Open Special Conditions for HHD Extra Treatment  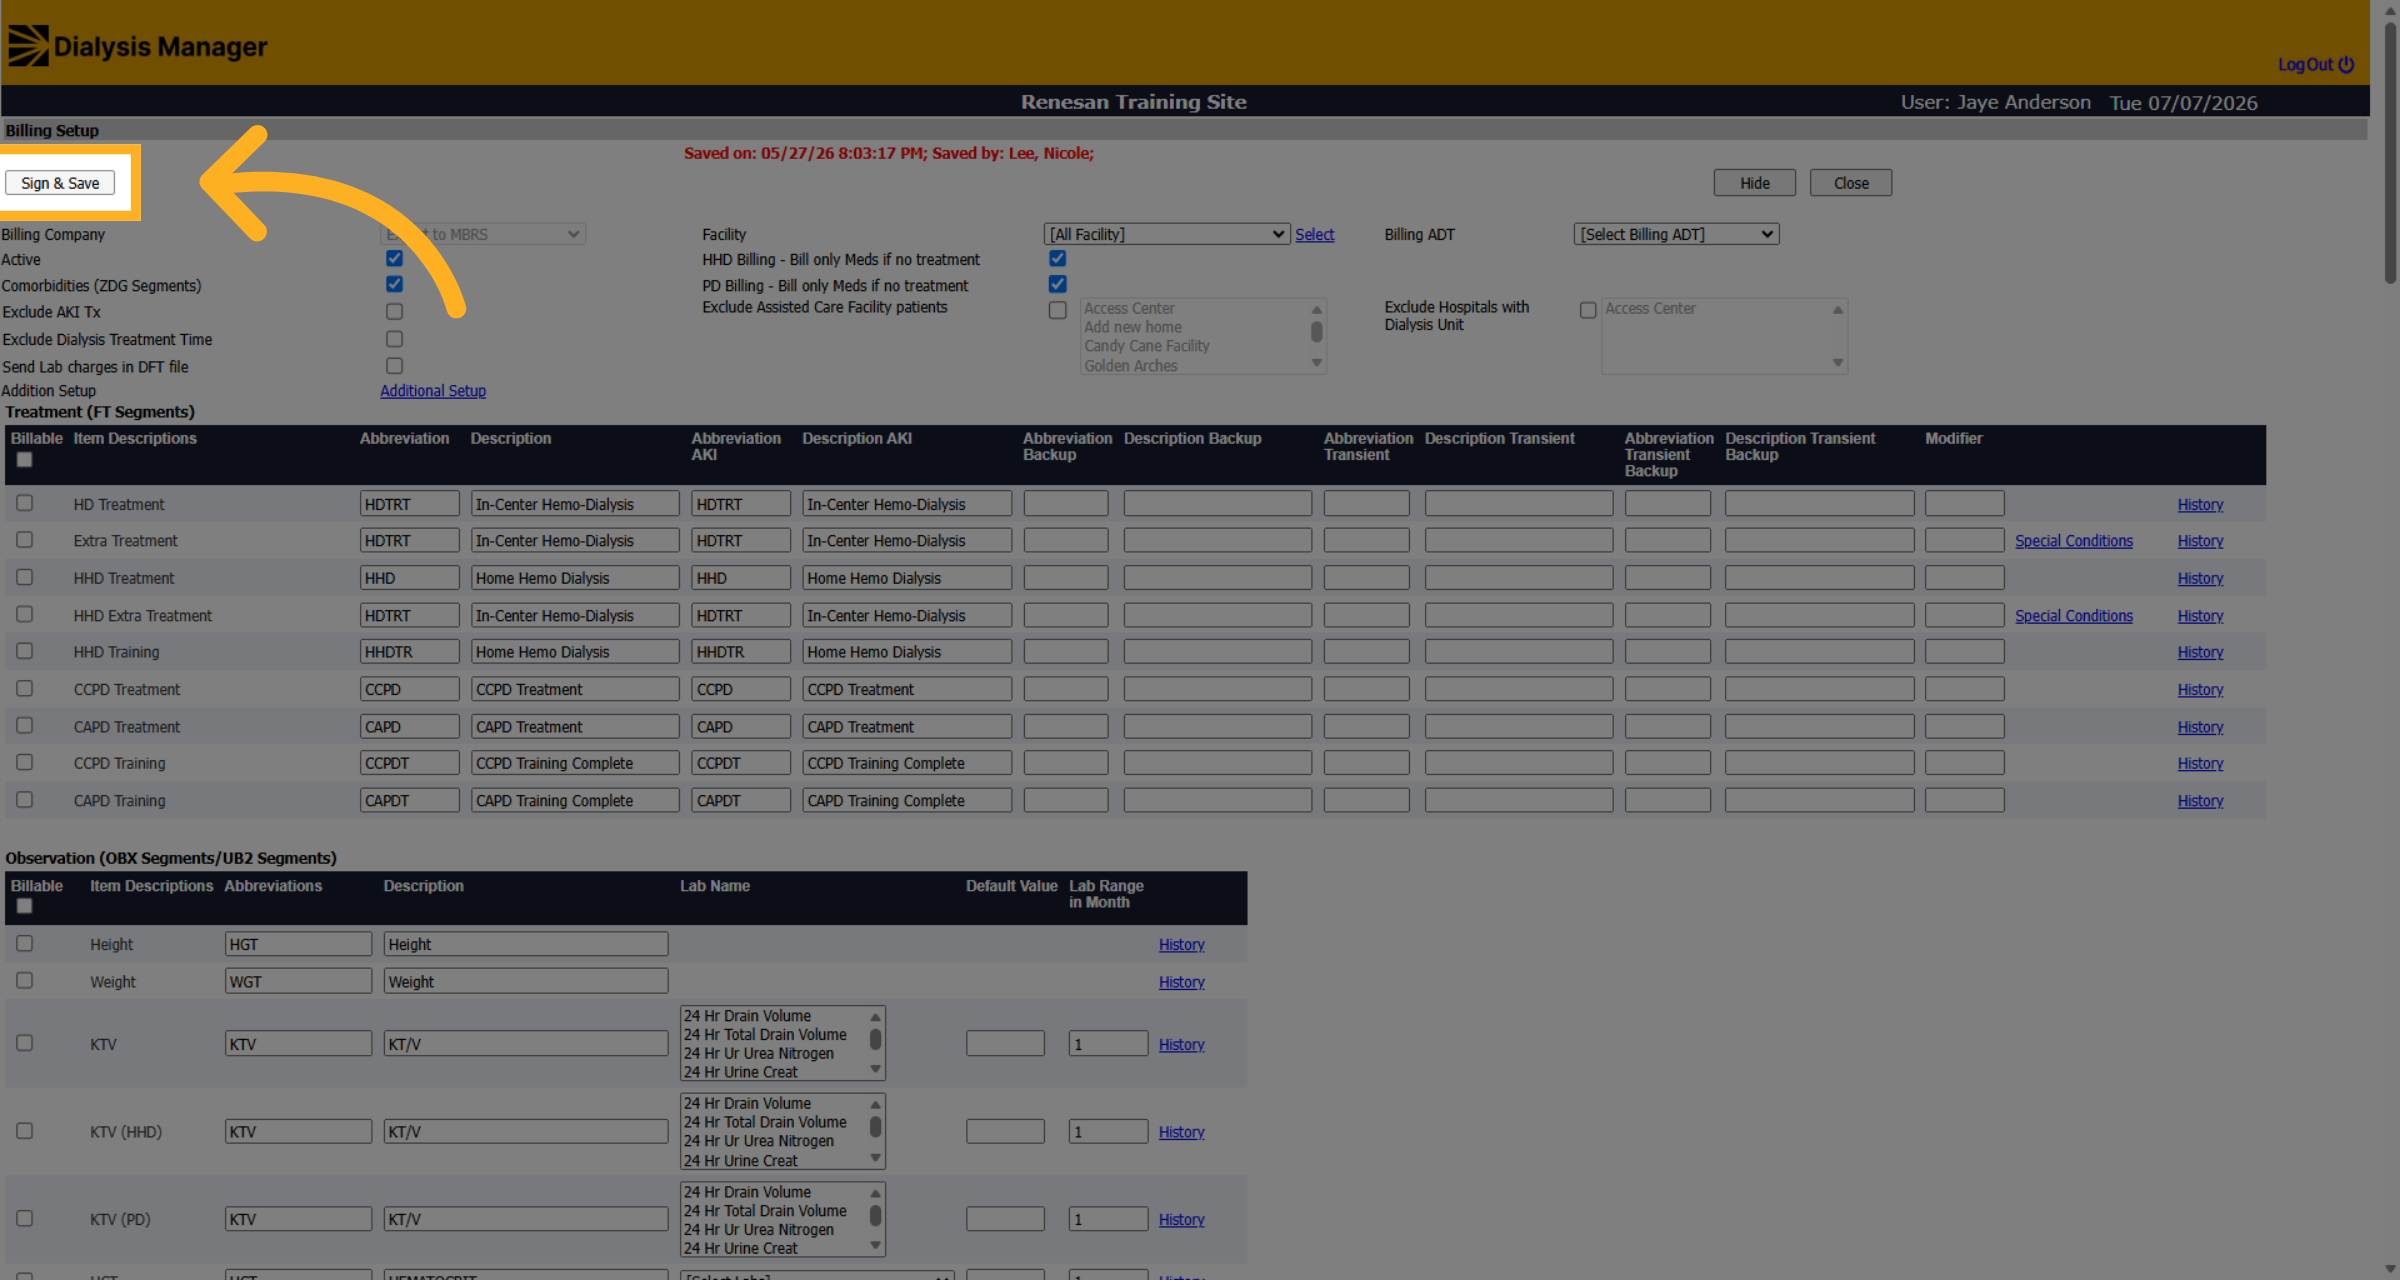click(2073, 616)
